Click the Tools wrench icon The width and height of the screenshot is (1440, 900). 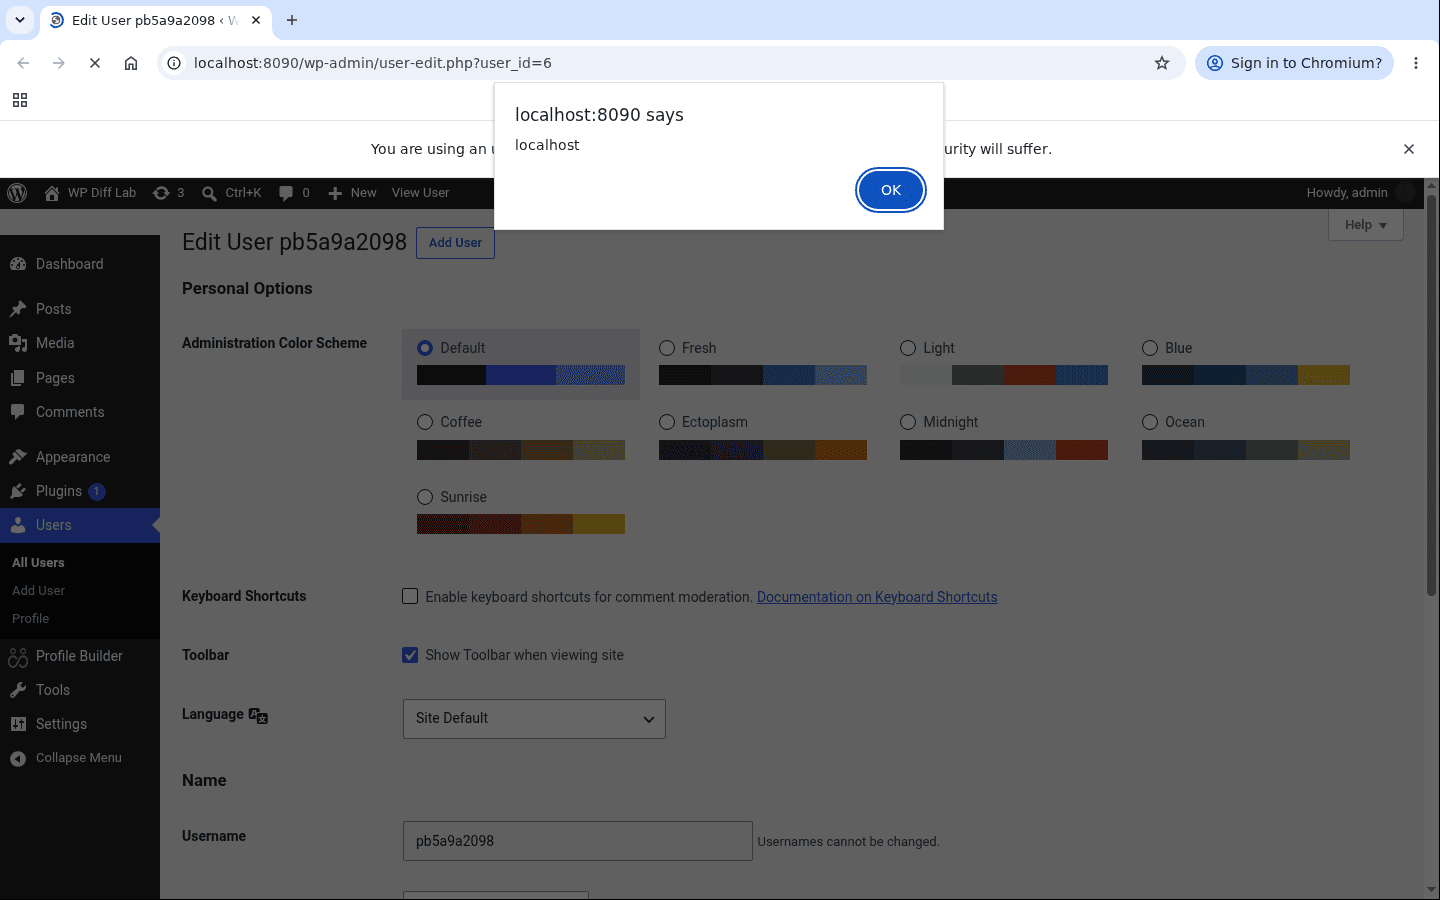coord(18,690)
